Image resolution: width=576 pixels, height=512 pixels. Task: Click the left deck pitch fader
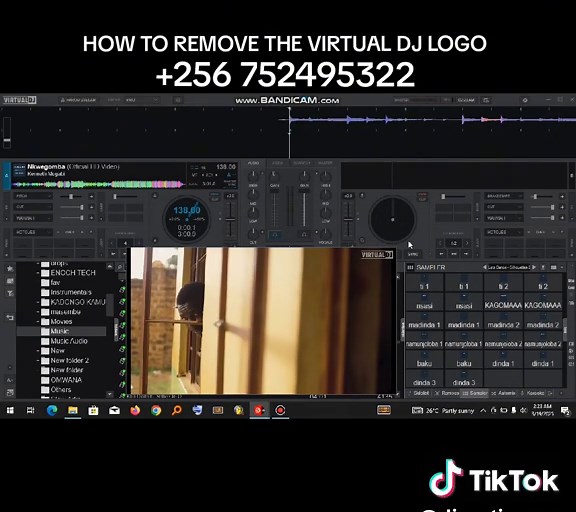click(x=230, y=220)
